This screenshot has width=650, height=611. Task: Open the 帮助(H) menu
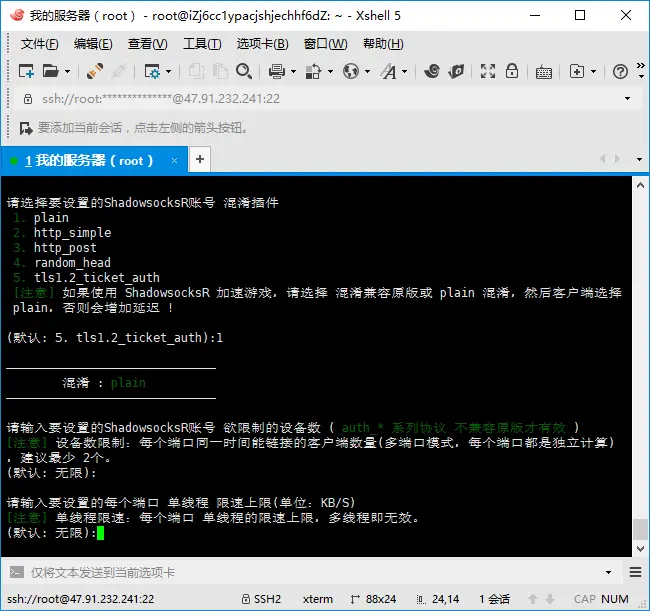click(x=383, y=44)
